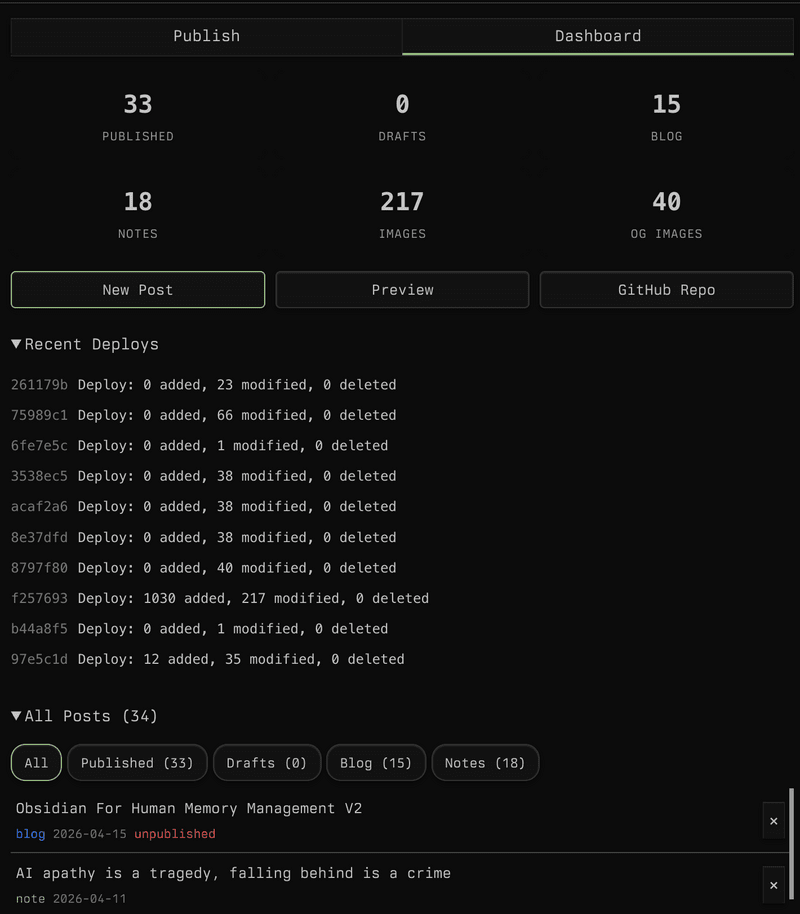Viewport: 800px width, 914px height.
Task: Open the Obsidian For Human Memory Management post
Action: tap(186, 808)
